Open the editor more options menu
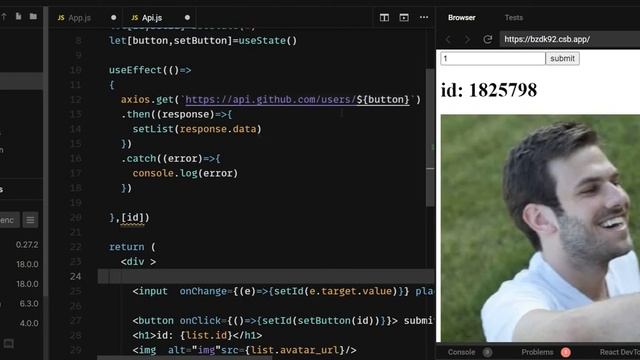 click(424, 17)
